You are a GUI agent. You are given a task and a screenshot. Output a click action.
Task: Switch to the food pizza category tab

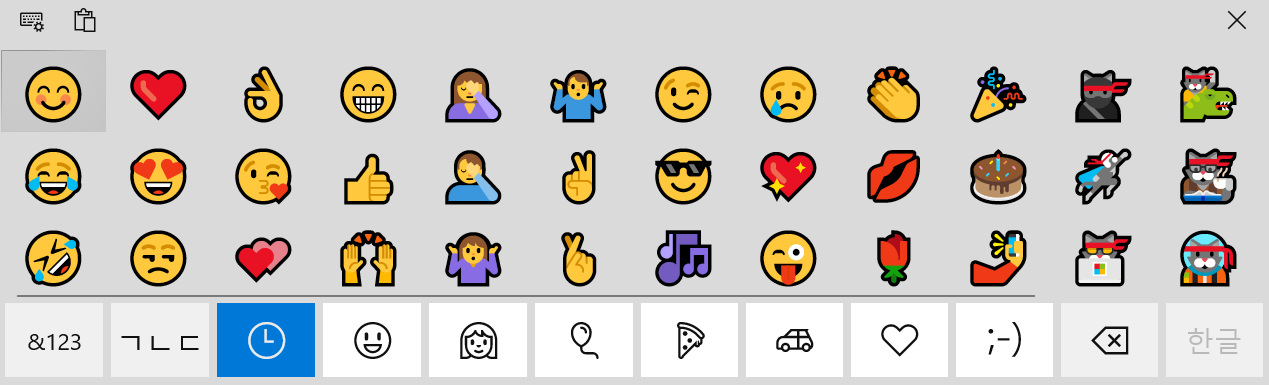[689, 341]
